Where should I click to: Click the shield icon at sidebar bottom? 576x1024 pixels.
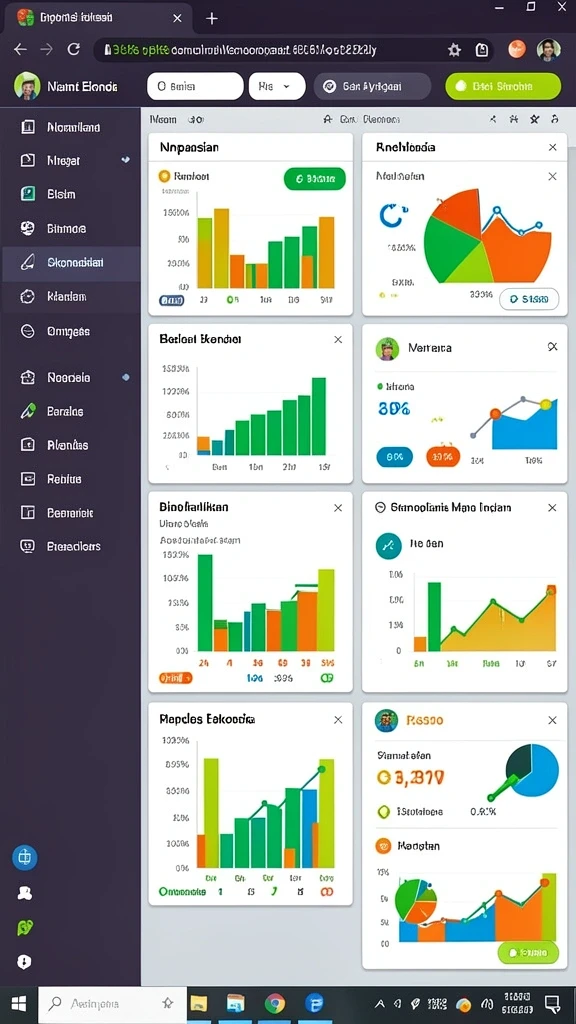tap(25, 962)
